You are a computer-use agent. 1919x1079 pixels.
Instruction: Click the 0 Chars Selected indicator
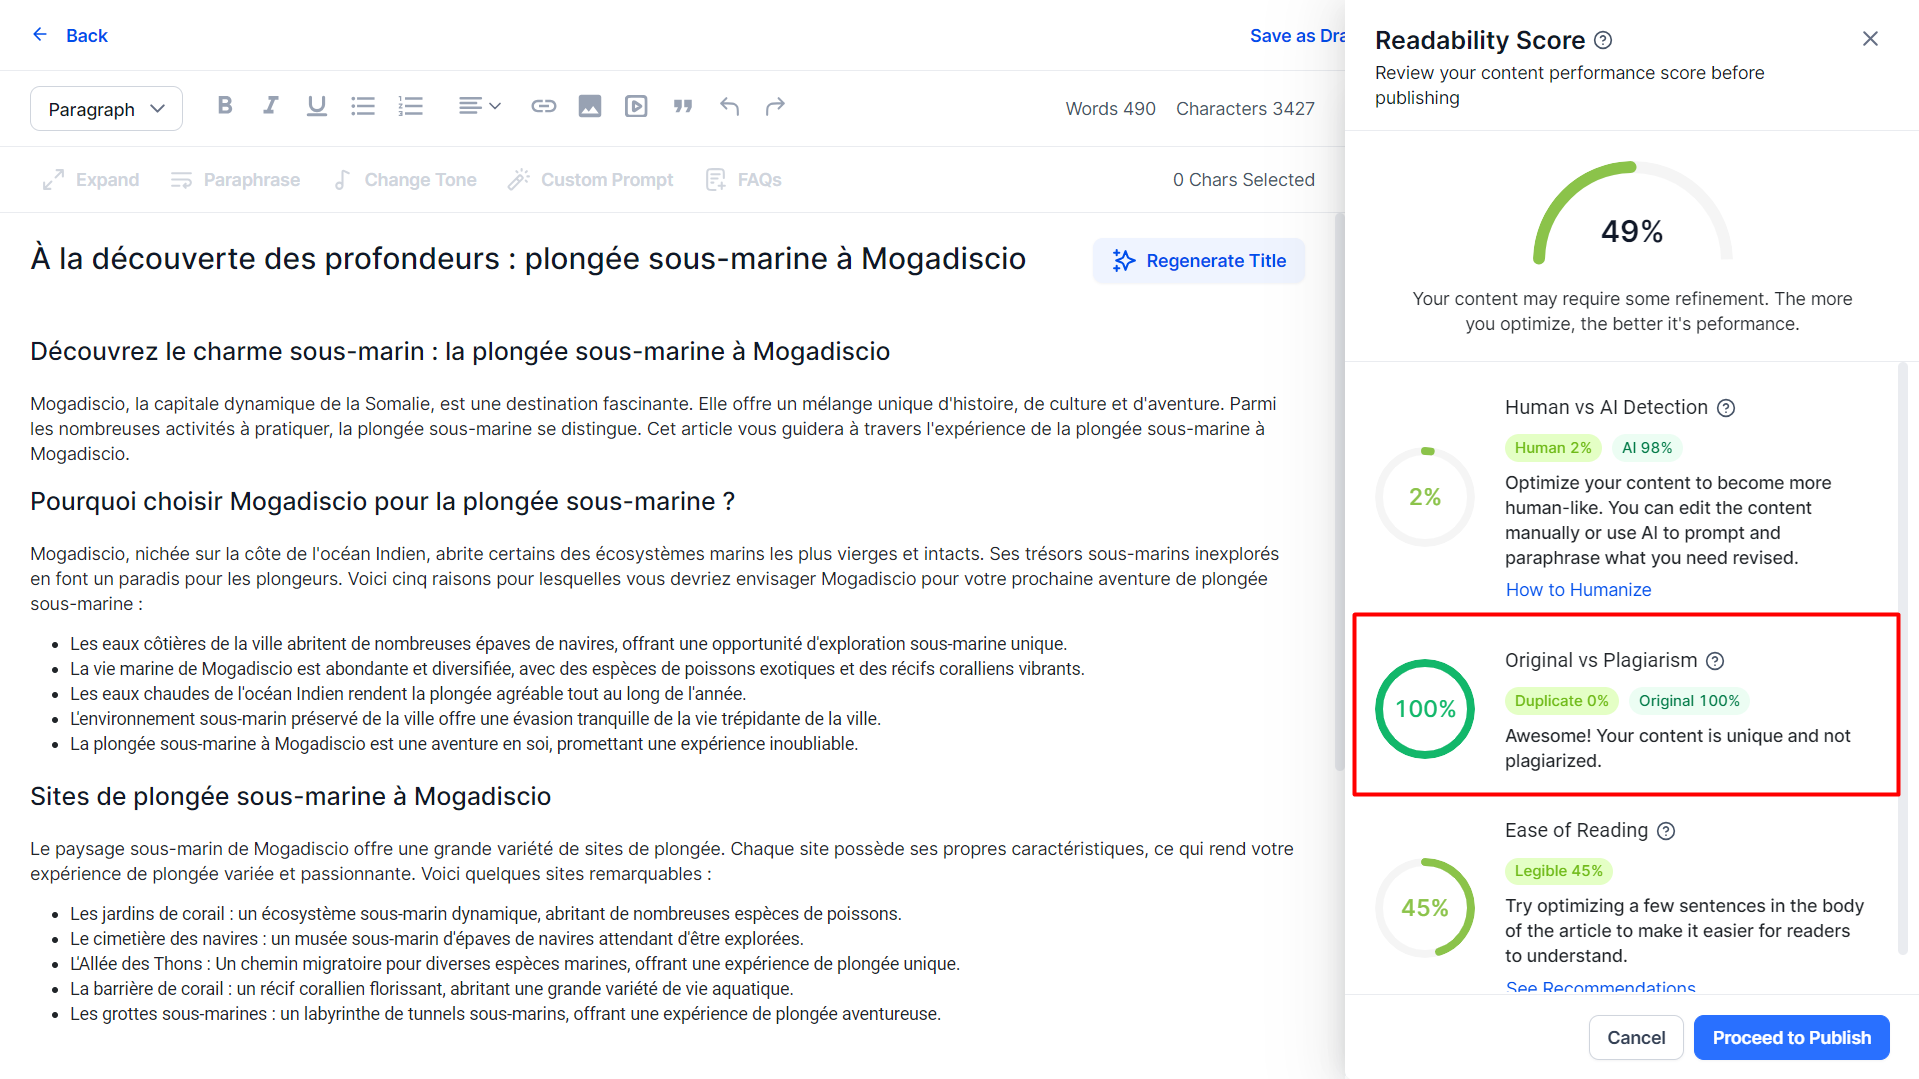(x=1243, y=180)
